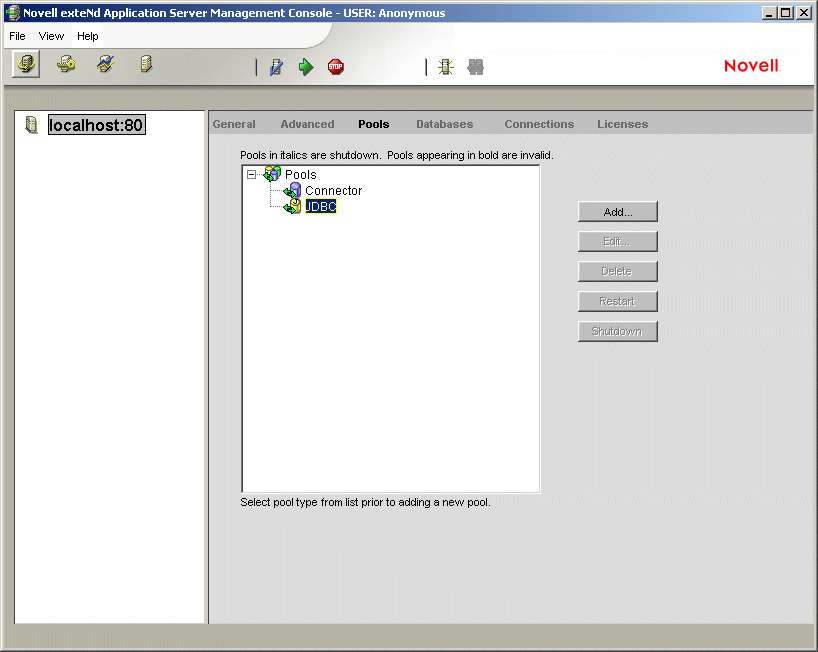This screenshot has height=652, width=818.
Task: Click the localhost:80 server icon
Action: click(31, 125)
